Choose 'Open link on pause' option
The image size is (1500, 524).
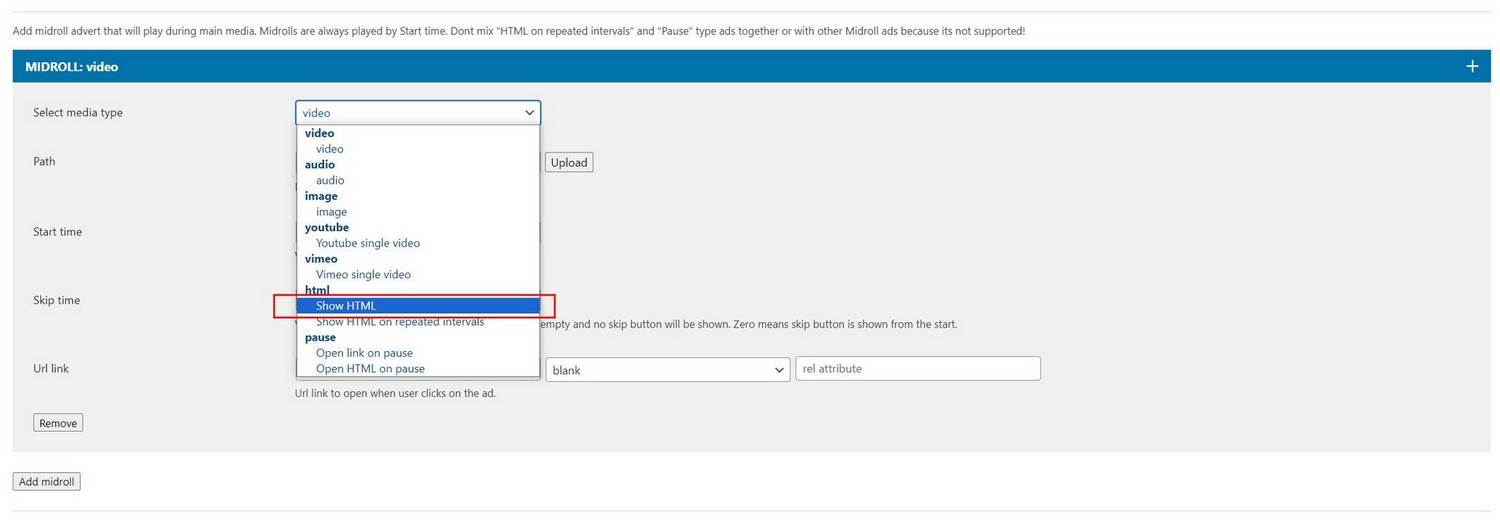(364, 353)
